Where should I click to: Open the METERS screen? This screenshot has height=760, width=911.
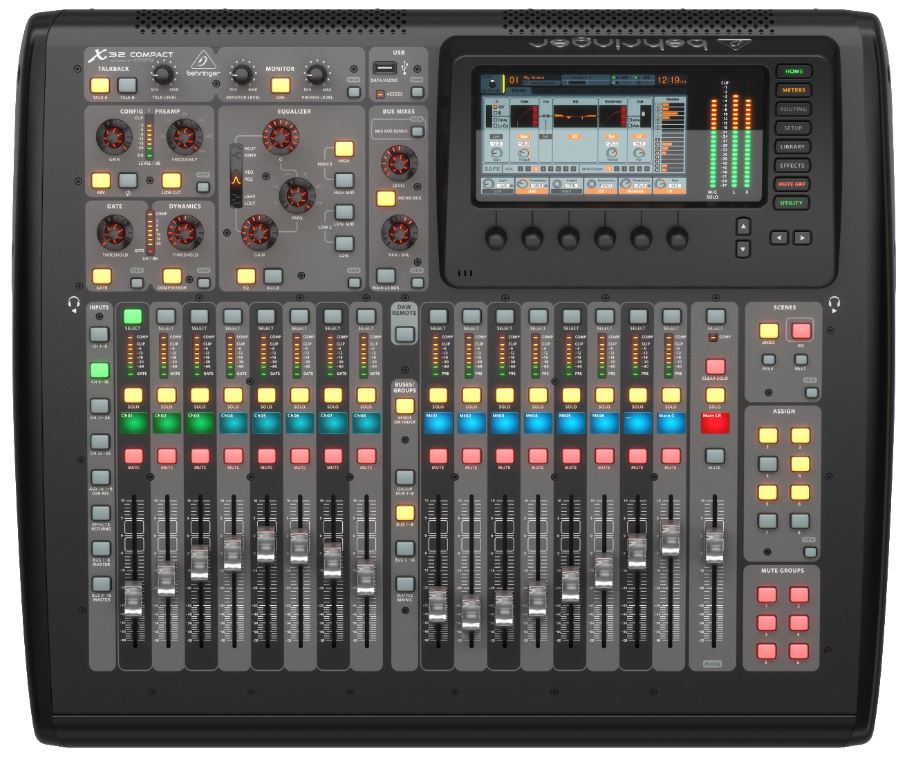pyautogui.click(x=793, y=90)
